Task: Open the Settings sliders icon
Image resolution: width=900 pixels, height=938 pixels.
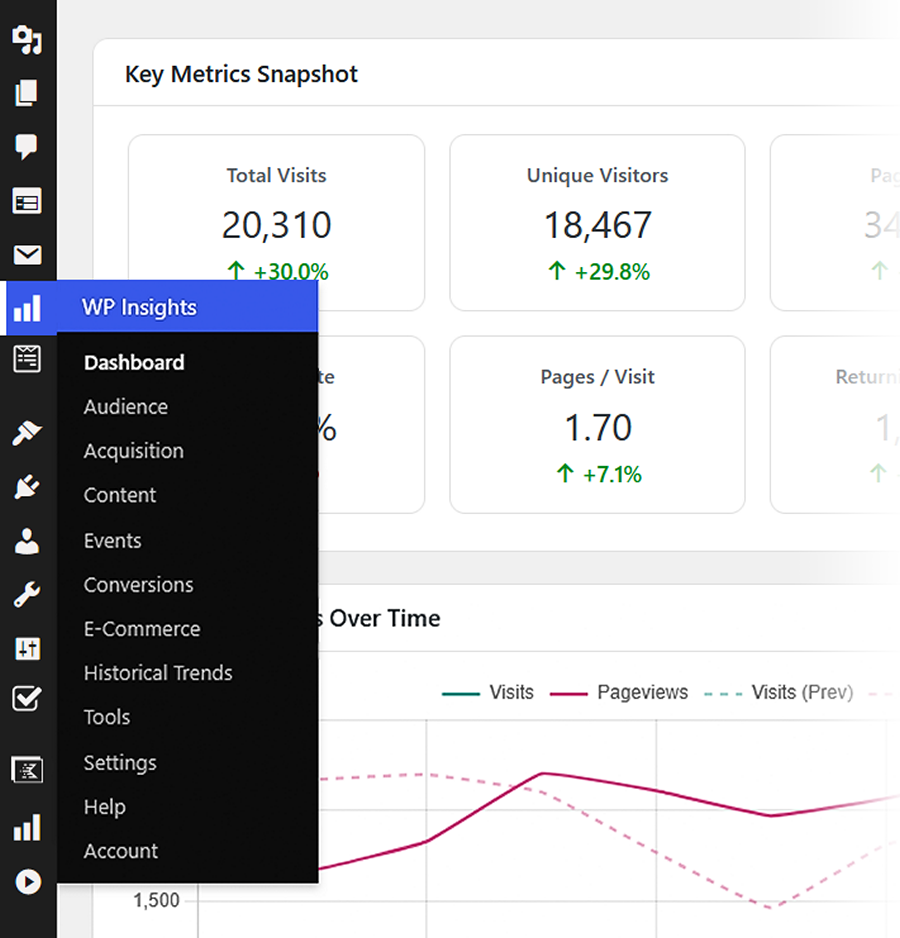Action: coord(27,648)
